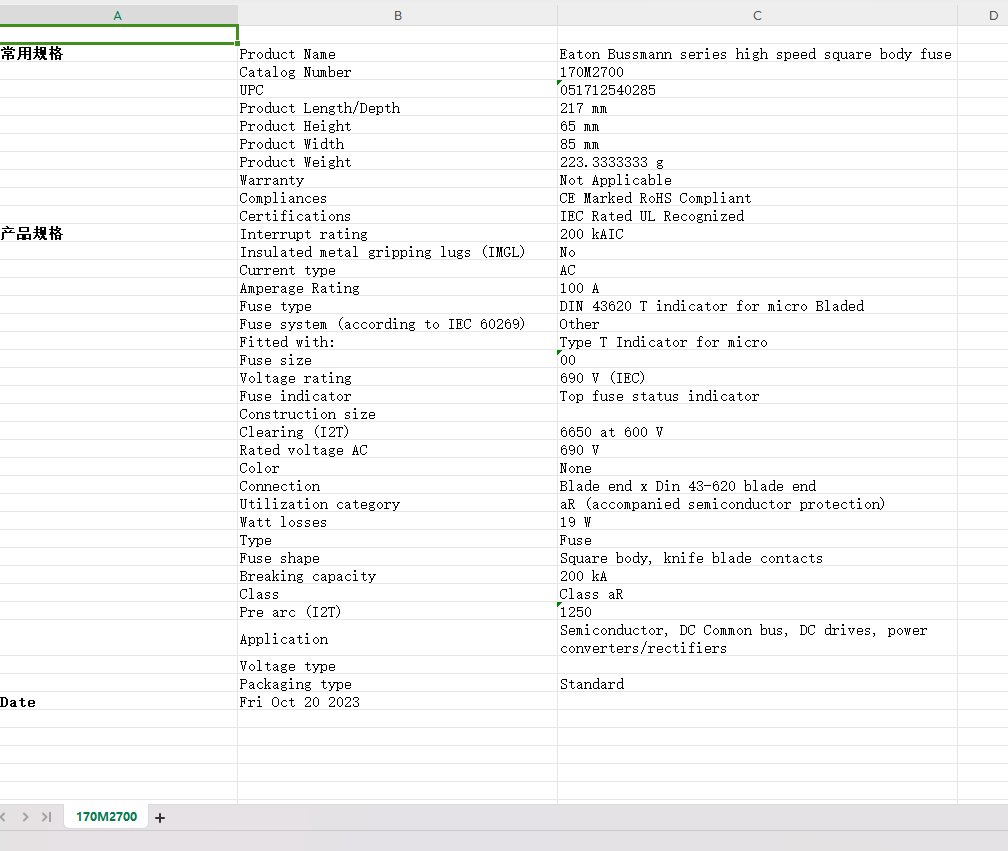1008x851 pixels.
Task: Select the '100 A' cell
Action: point(757,287)
